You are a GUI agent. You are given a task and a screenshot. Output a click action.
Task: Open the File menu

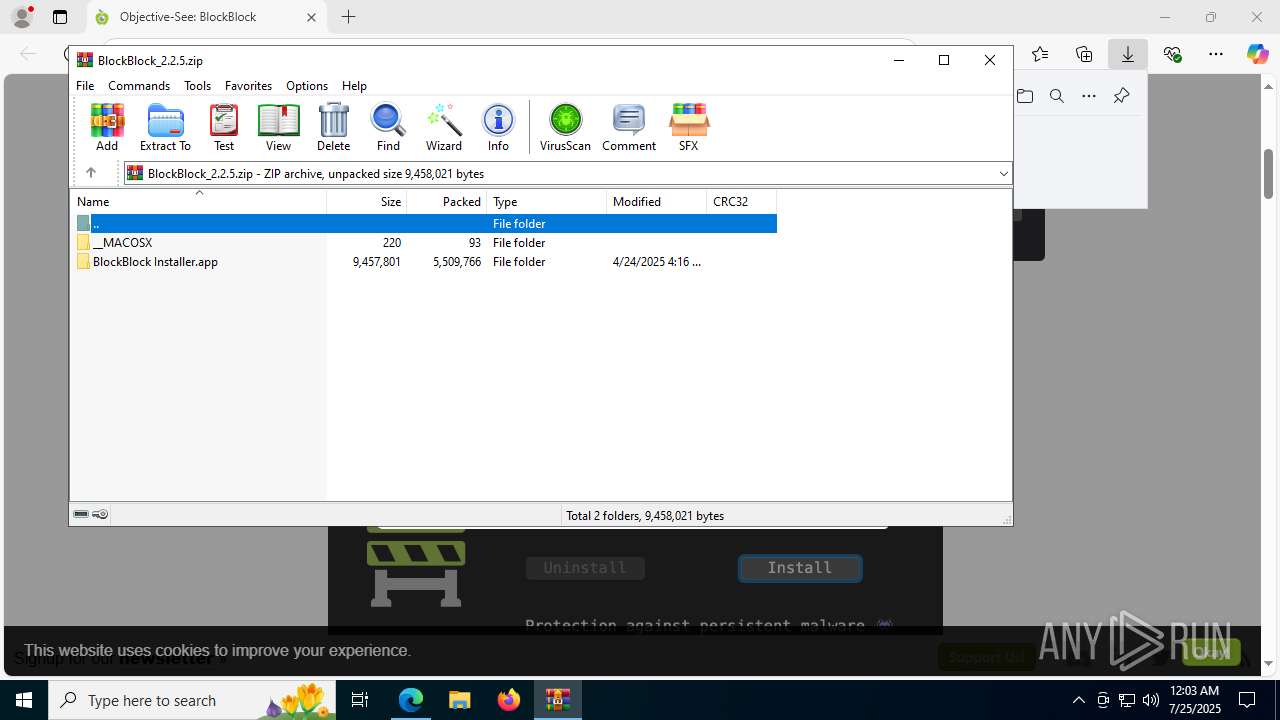click(85, 86)
